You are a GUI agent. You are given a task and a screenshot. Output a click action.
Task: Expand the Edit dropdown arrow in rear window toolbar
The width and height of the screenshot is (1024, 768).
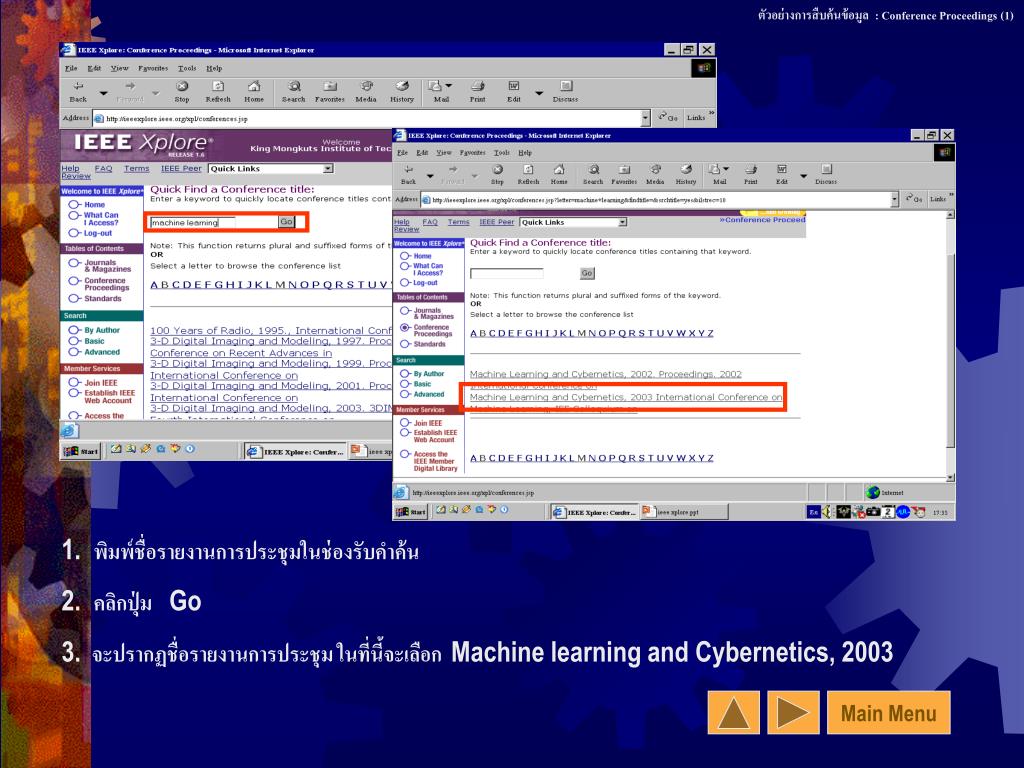pos(539,93)
